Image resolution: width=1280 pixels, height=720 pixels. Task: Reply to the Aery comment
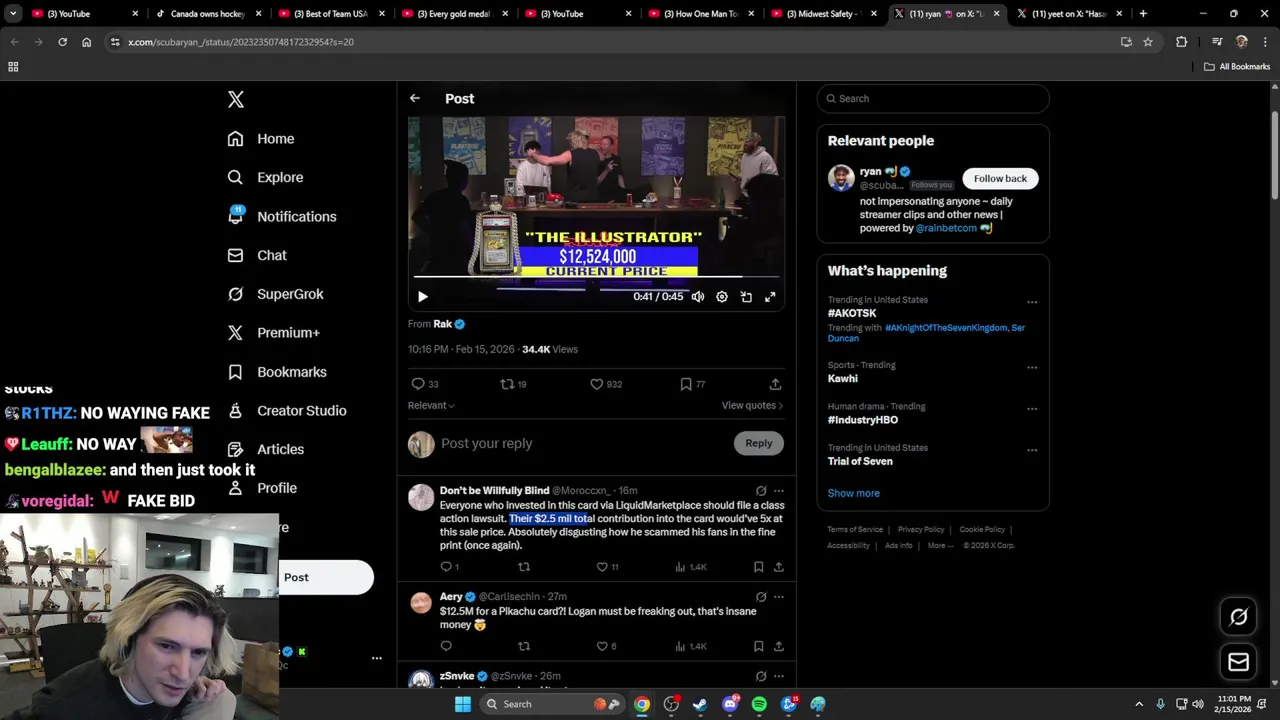coord(446,646)
